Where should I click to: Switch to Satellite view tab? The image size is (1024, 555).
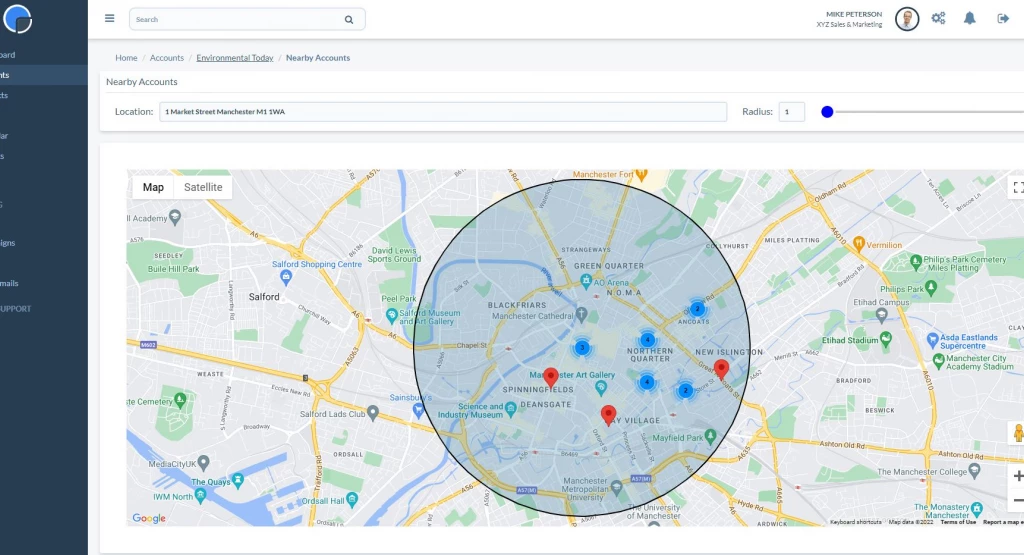click(x=203, y=187)
